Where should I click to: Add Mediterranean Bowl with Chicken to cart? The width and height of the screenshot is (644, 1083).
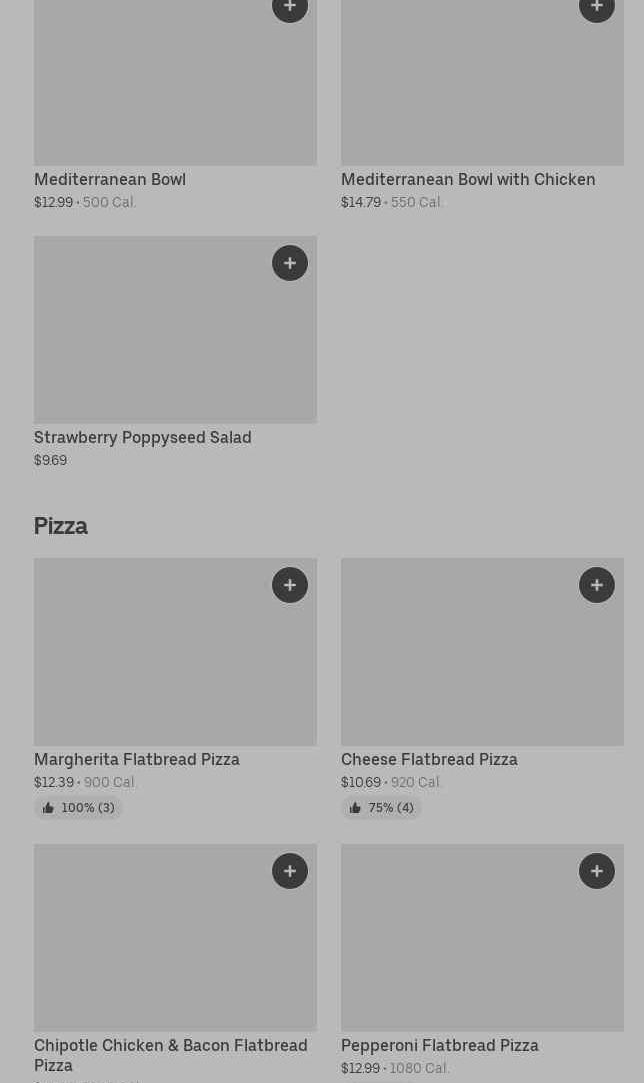point(597,8)
